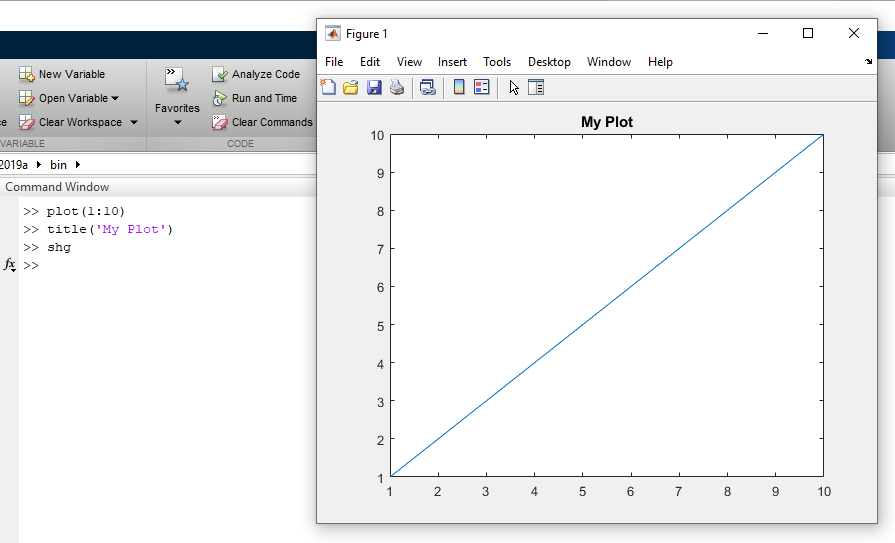Click the Run and Time icon
The height and width of the screenshot is (543, 895).
point(220,98)
